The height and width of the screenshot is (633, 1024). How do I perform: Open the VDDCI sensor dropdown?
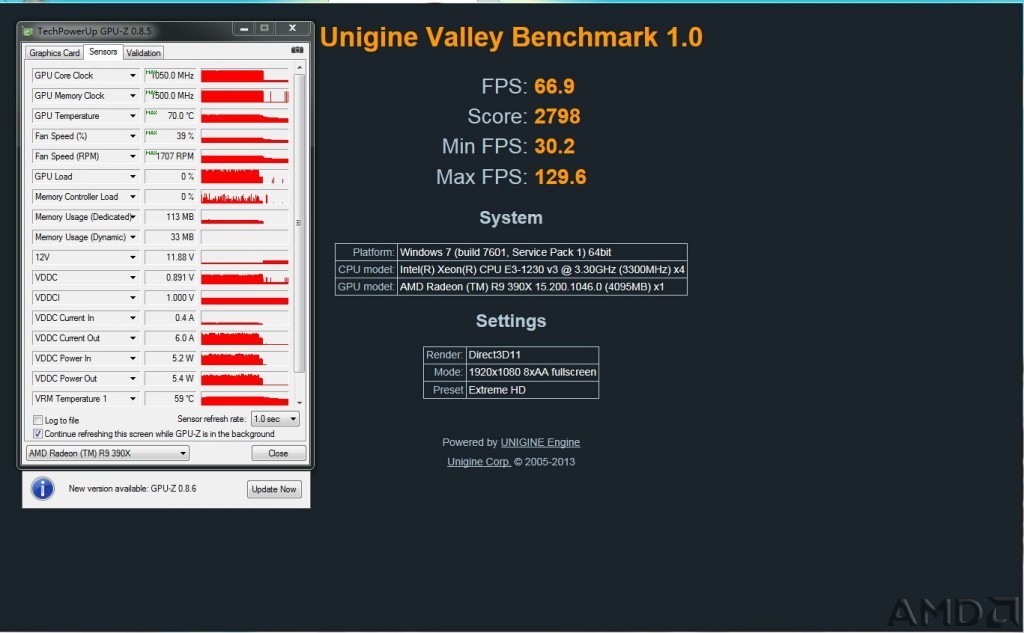[133, 298]
